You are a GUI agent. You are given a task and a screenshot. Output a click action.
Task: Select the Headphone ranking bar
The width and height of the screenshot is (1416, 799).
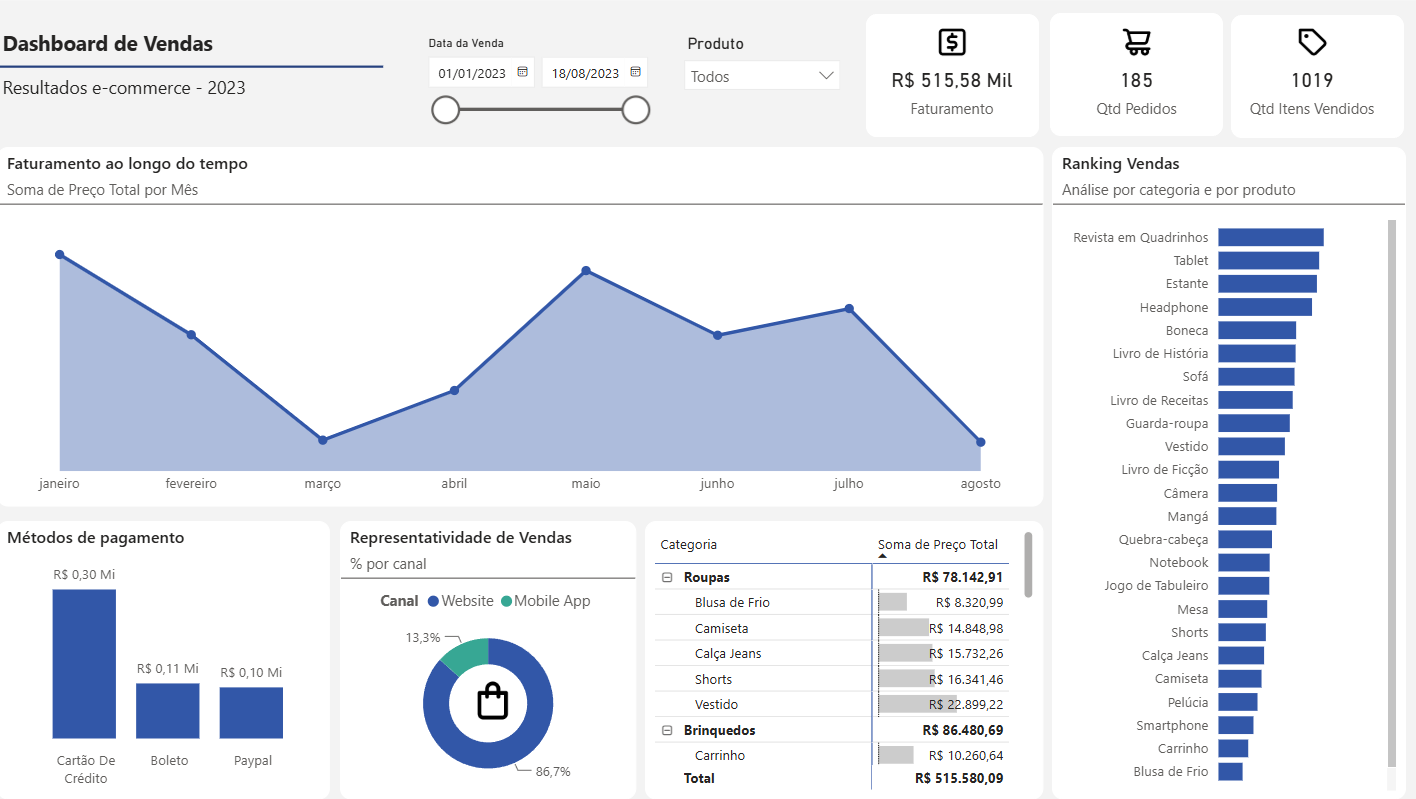1265,307
